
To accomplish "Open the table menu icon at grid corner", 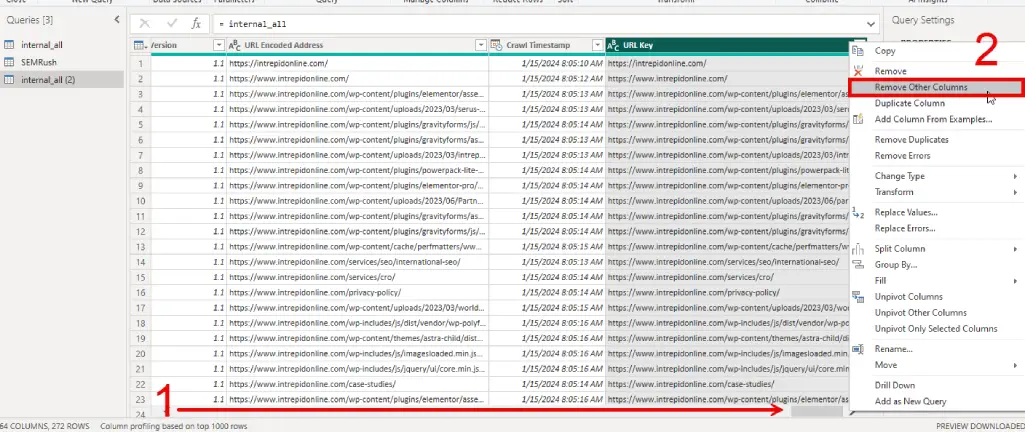I will point(141,45).
